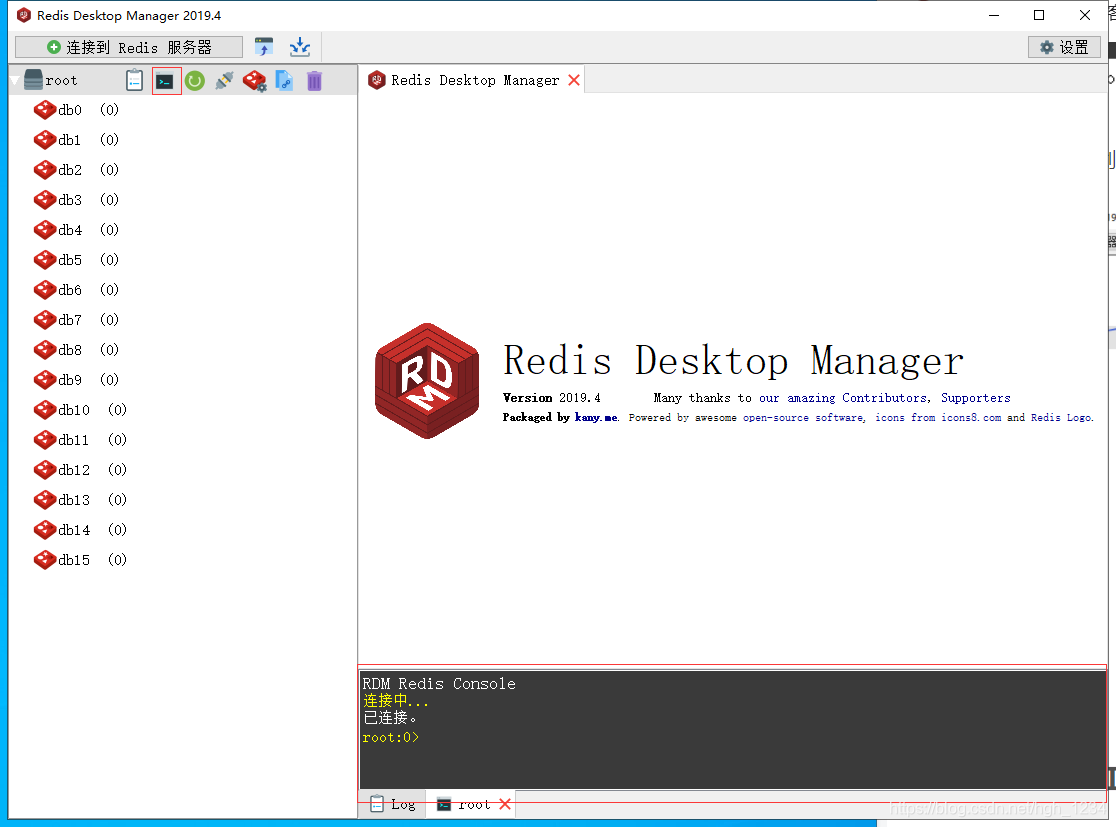Close the root console tab
The height and width of the screenshot is (827, 1116).
click(x=505, y=804)
